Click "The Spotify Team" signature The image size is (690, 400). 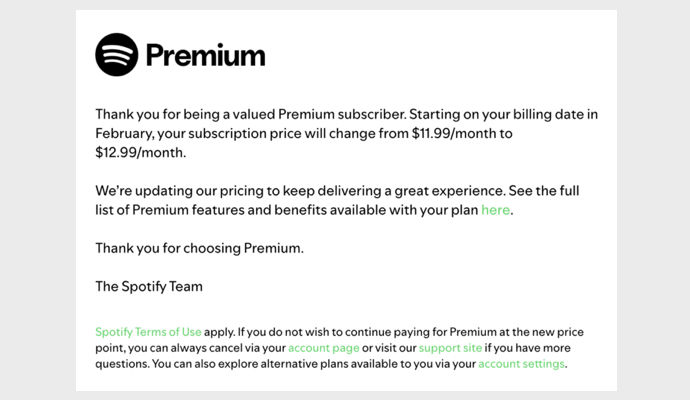pos(149,286)
